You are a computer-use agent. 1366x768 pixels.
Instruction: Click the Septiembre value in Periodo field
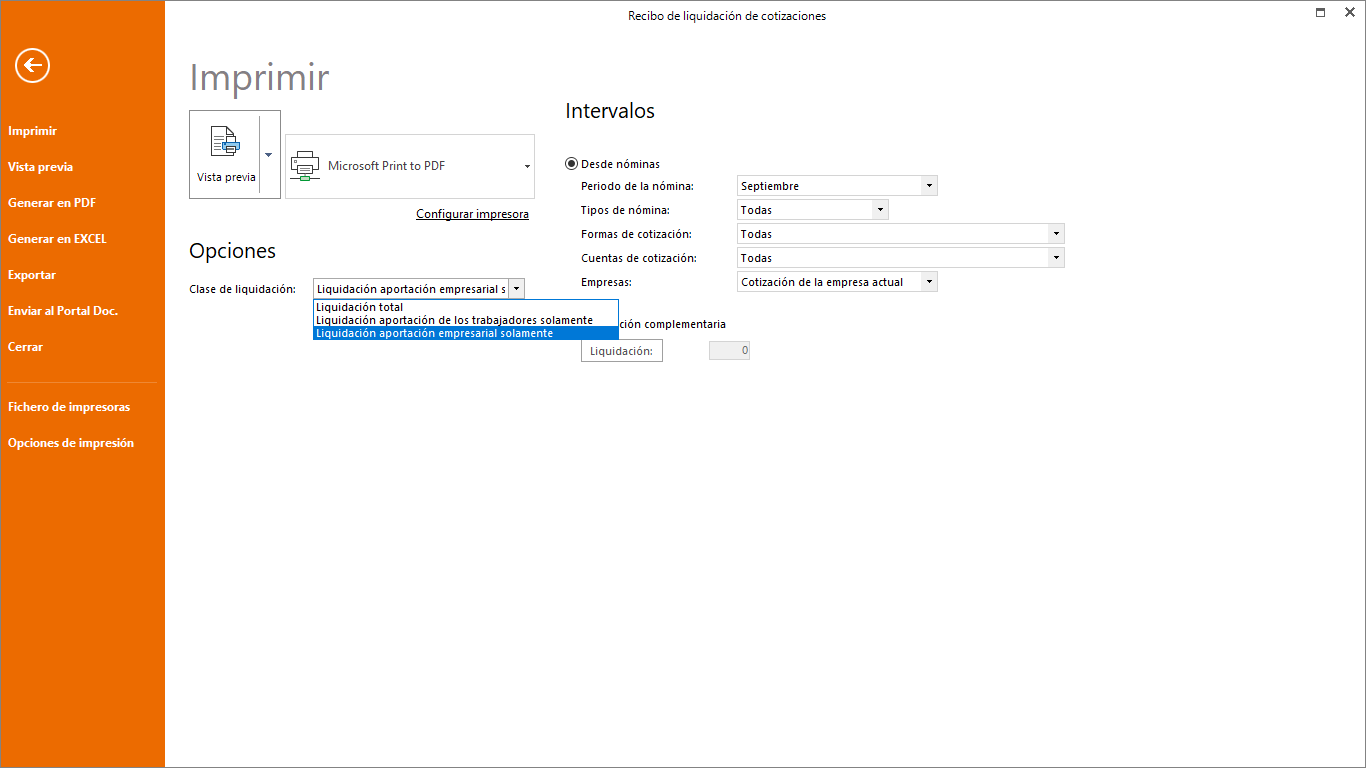coord(770,186)
